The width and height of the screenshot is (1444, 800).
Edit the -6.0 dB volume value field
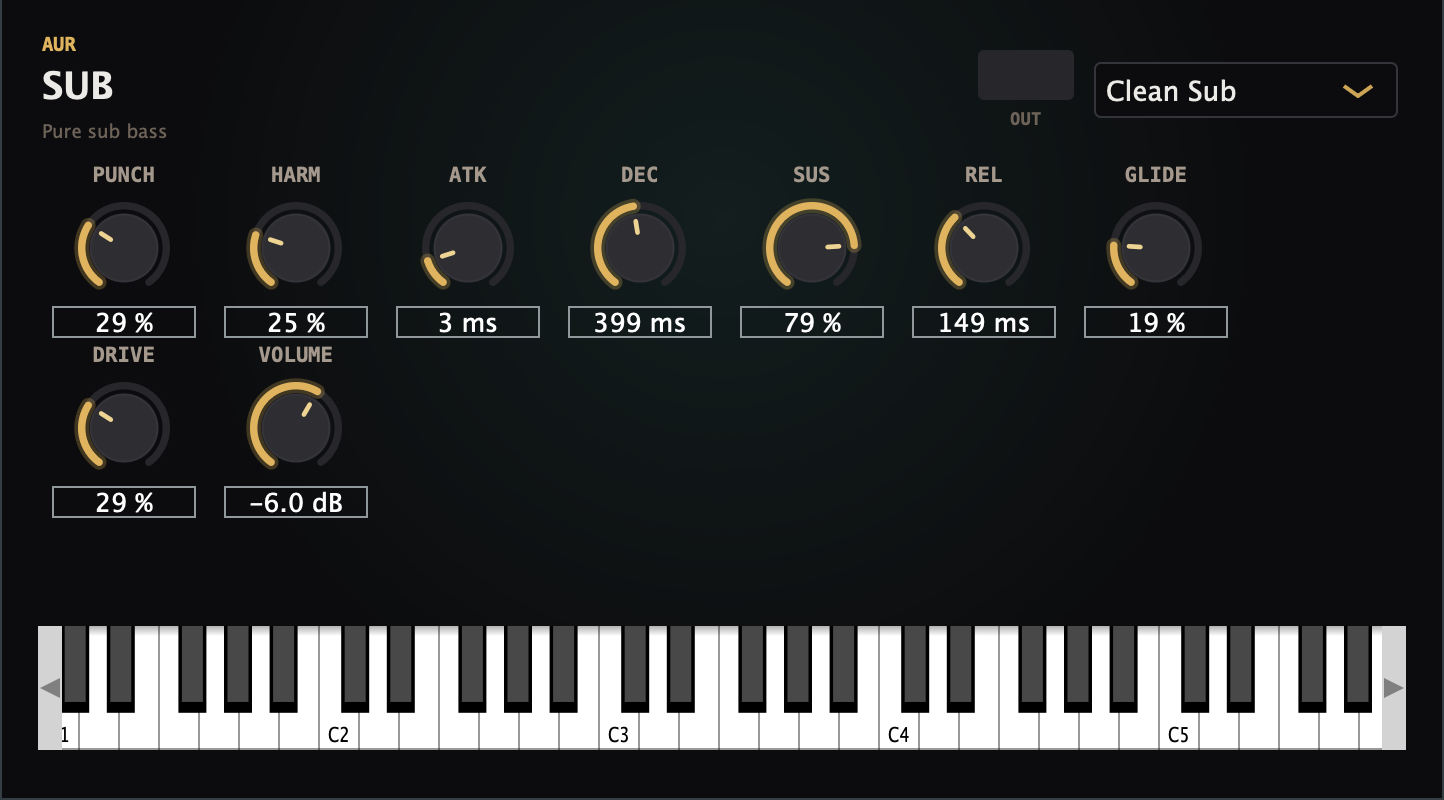[296, 502]
